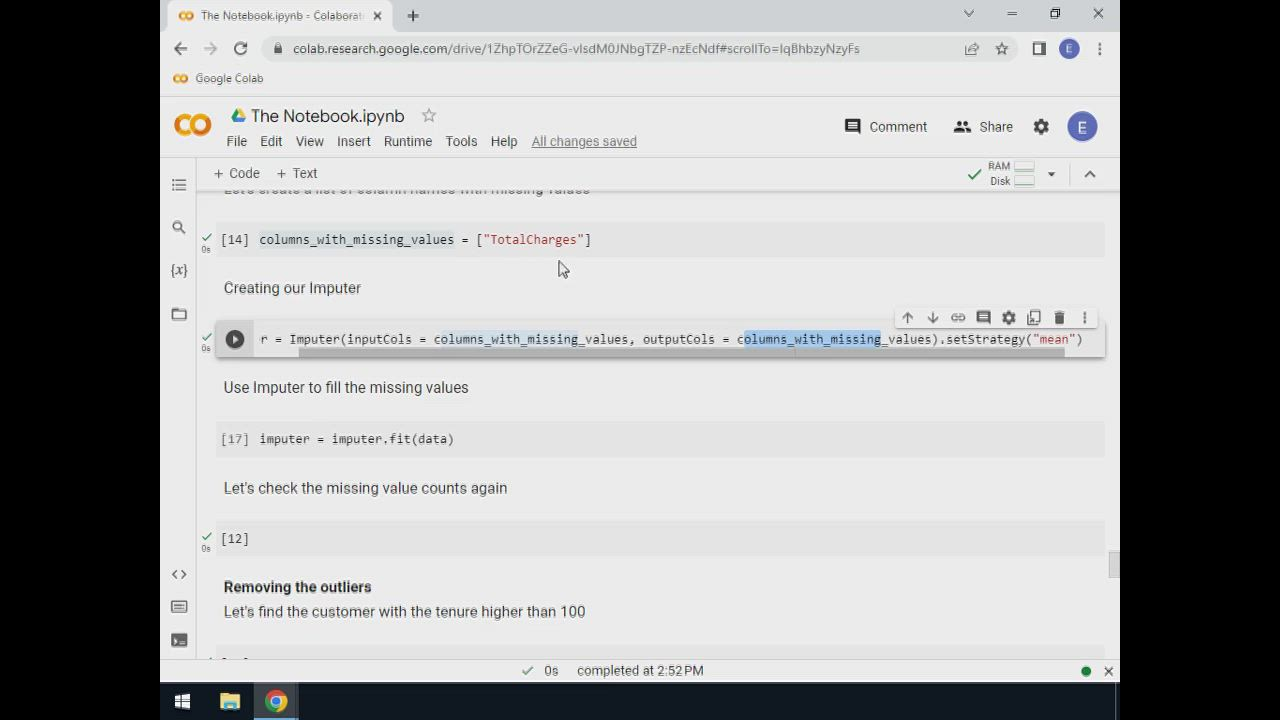Open the tab search dropdown
The width and height of the screenshot is (1280, 720).
click(x=968, y=14)
